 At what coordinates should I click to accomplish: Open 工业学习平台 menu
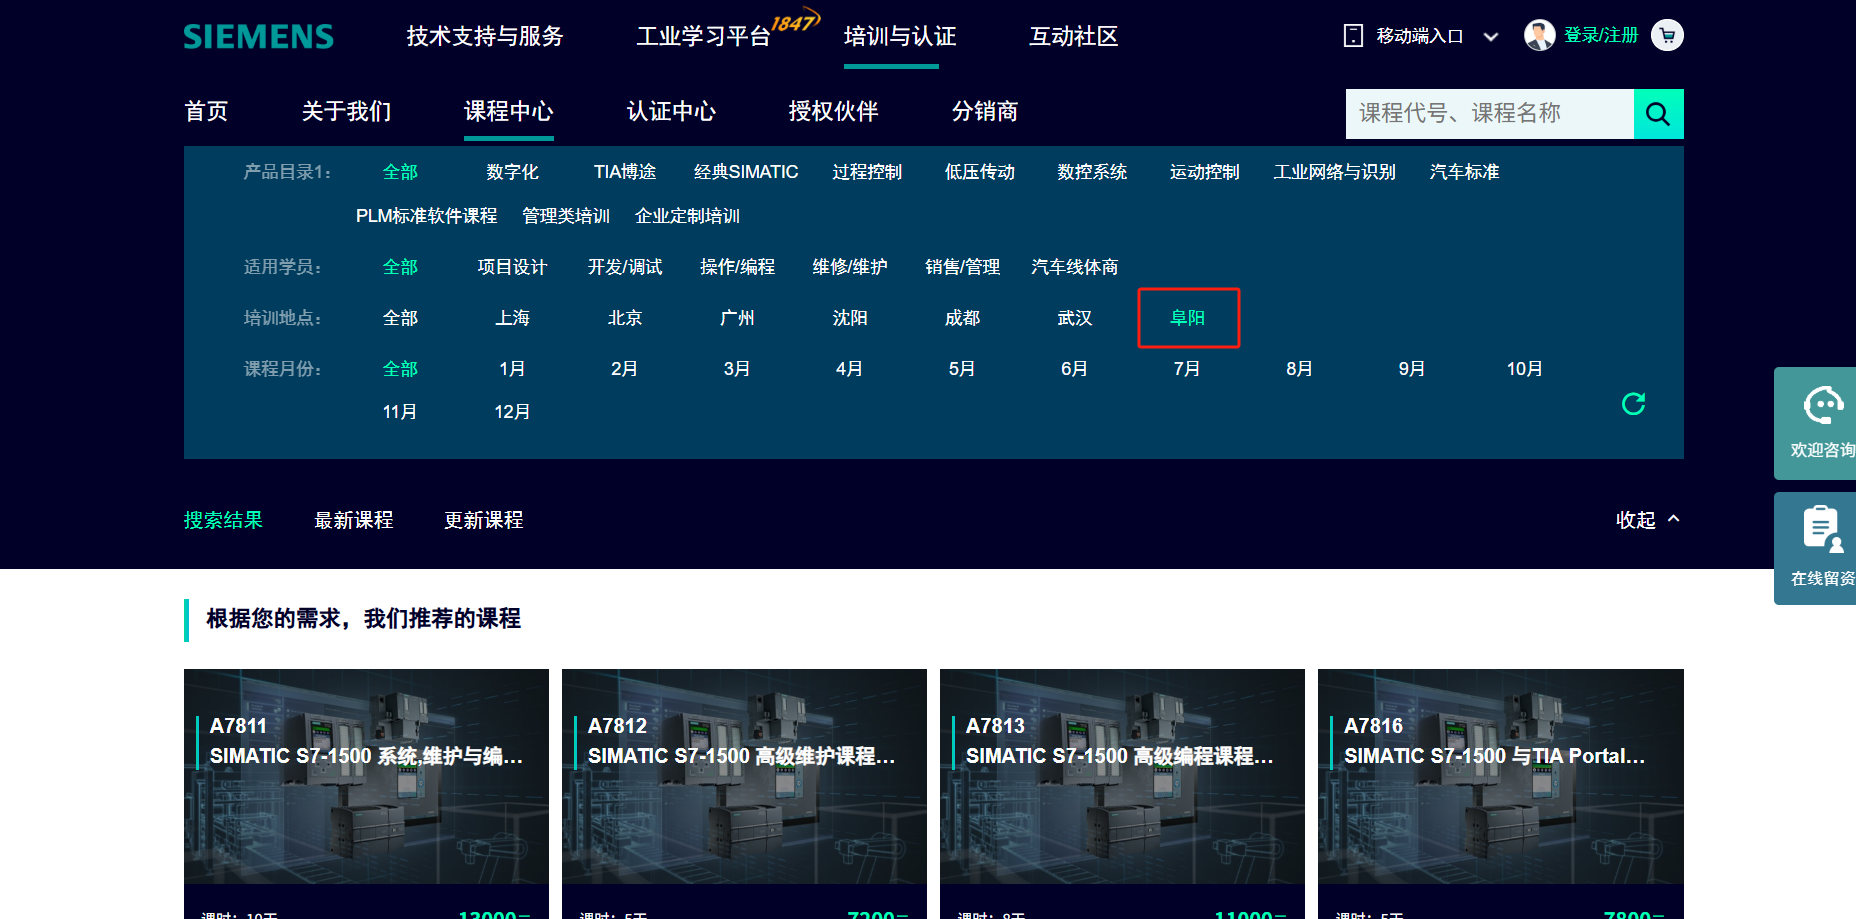[x=704, y=37]
